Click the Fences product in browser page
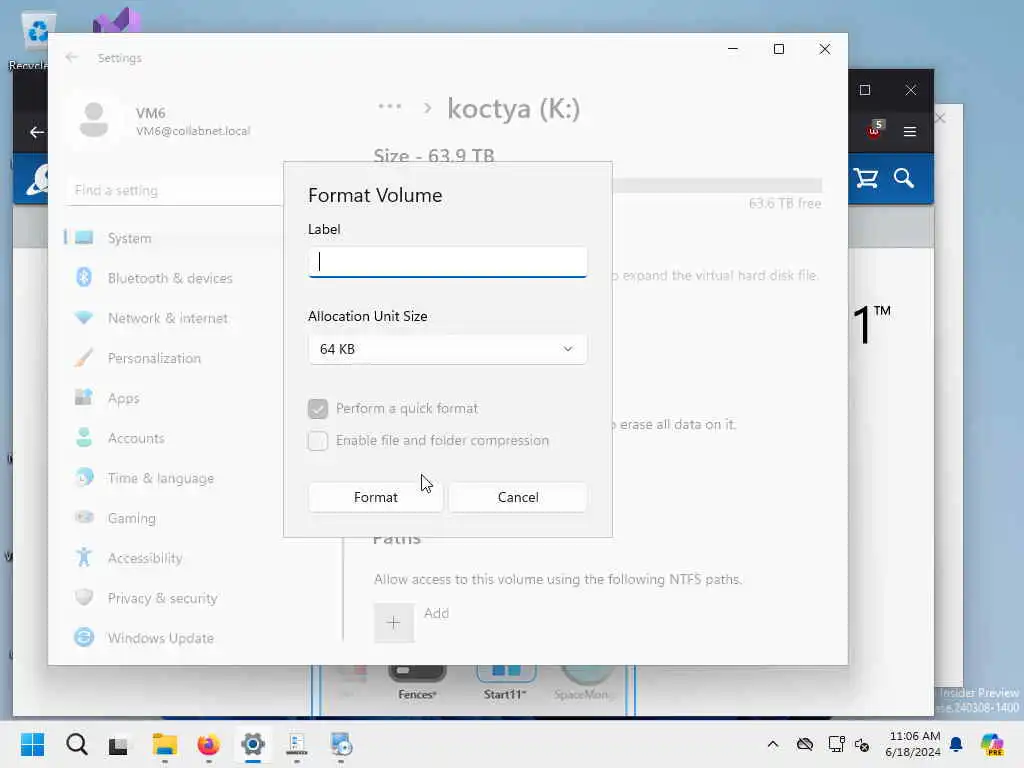 (417, 683)
